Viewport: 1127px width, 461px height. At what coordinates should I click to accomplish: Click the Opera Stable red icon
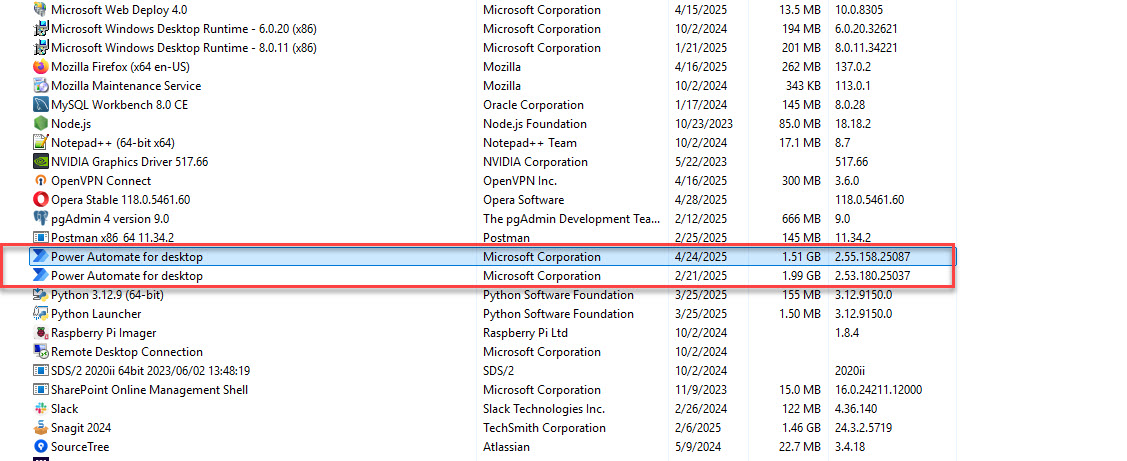point(40,199)
